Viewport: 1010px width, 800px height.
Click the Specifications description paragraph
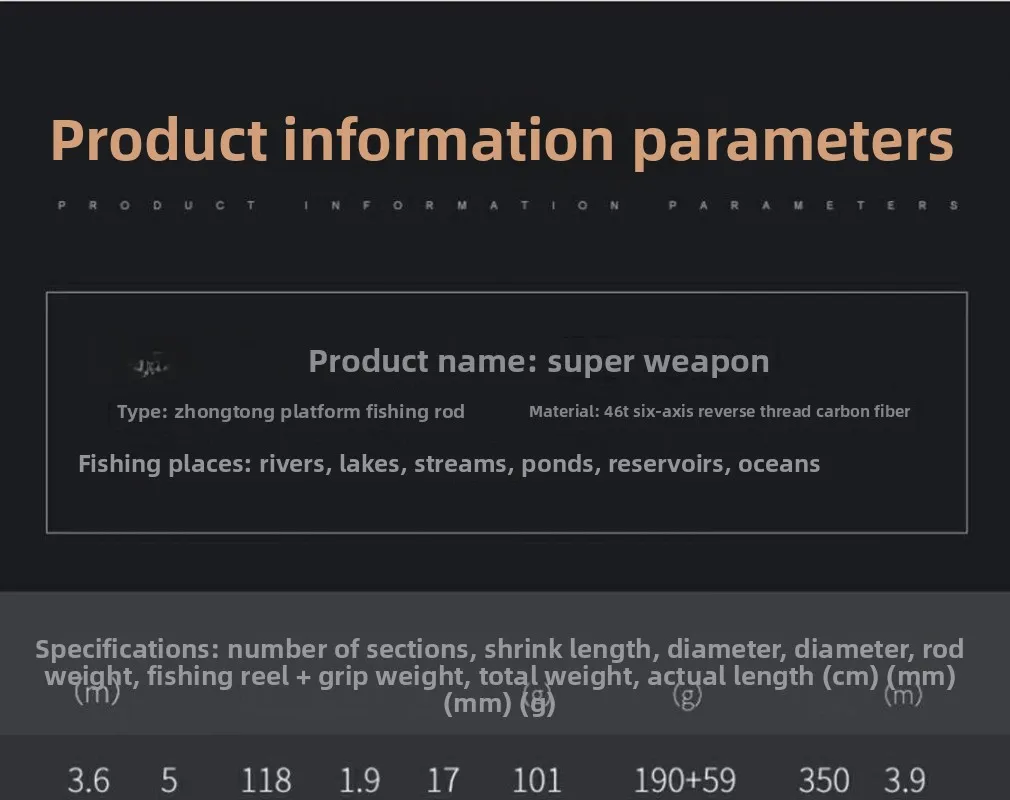click(499, 676)
